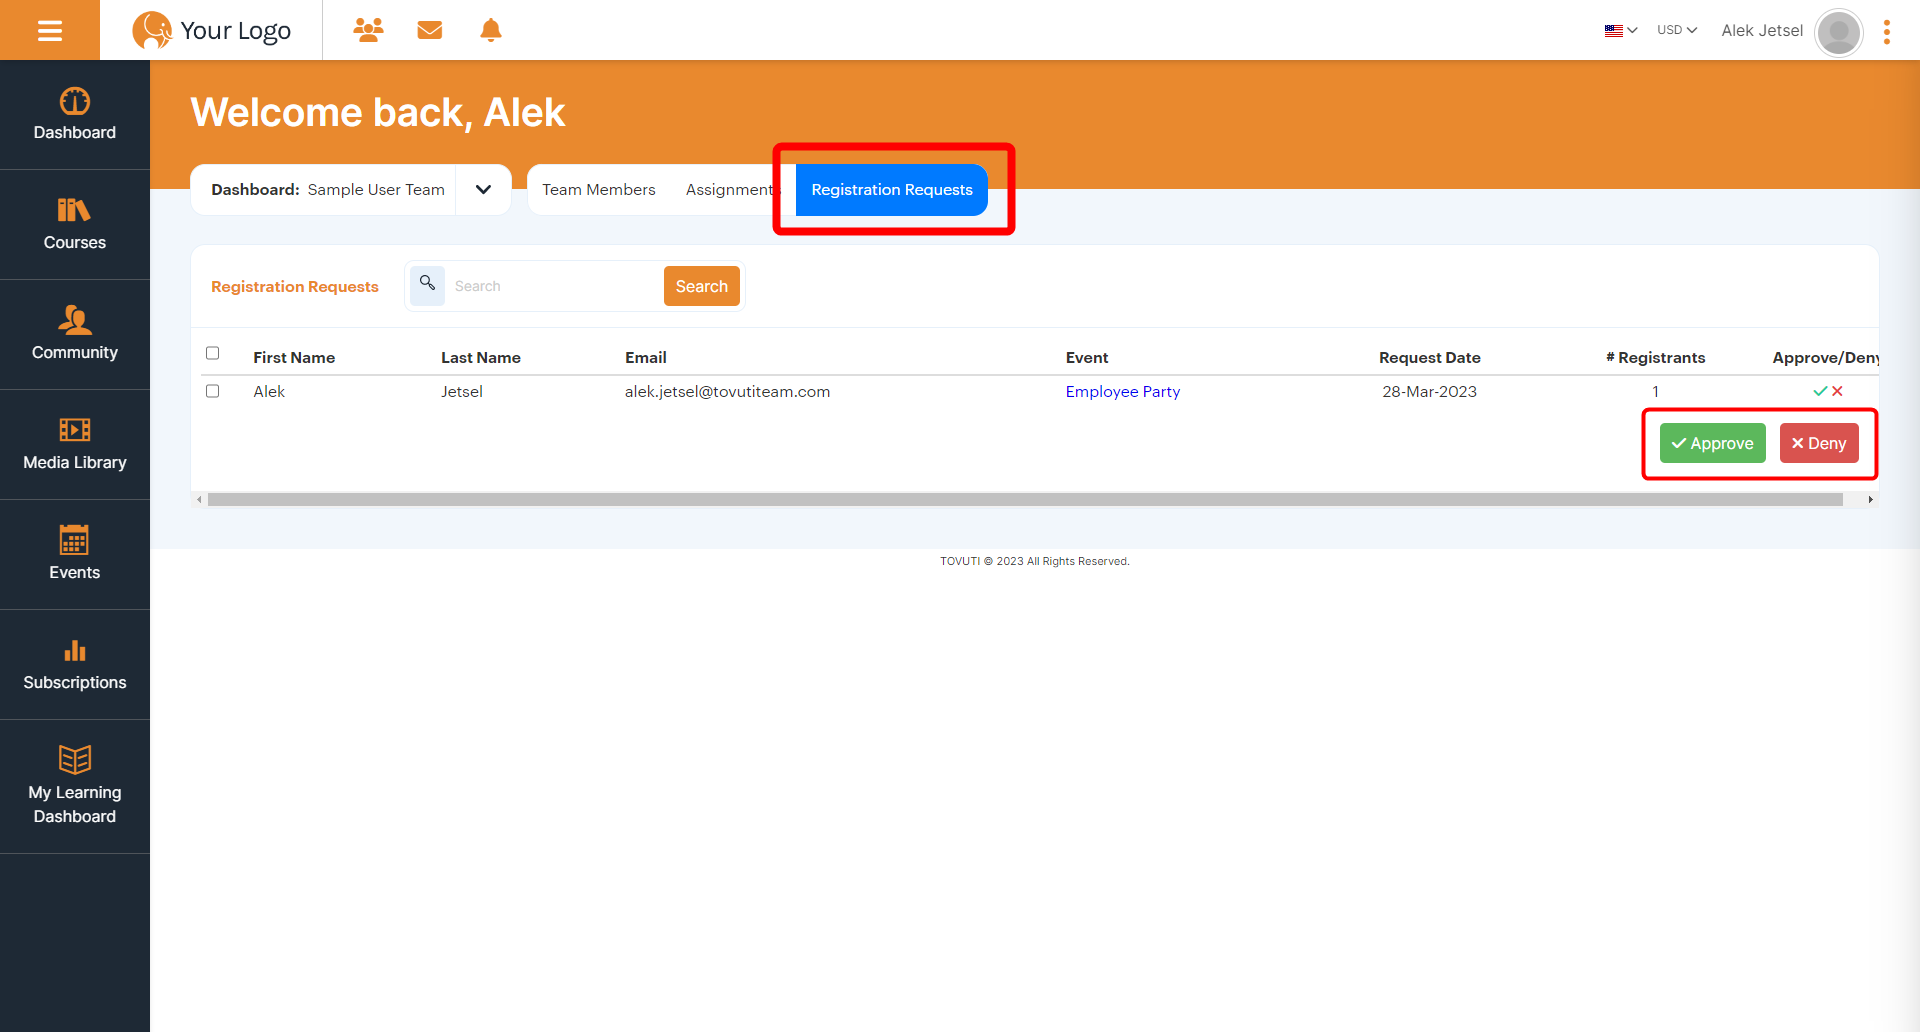The width and height of the screenshot is (1920, 1032).
Task: Open Events from the sidebar
Action: click(x=75, y=555)
